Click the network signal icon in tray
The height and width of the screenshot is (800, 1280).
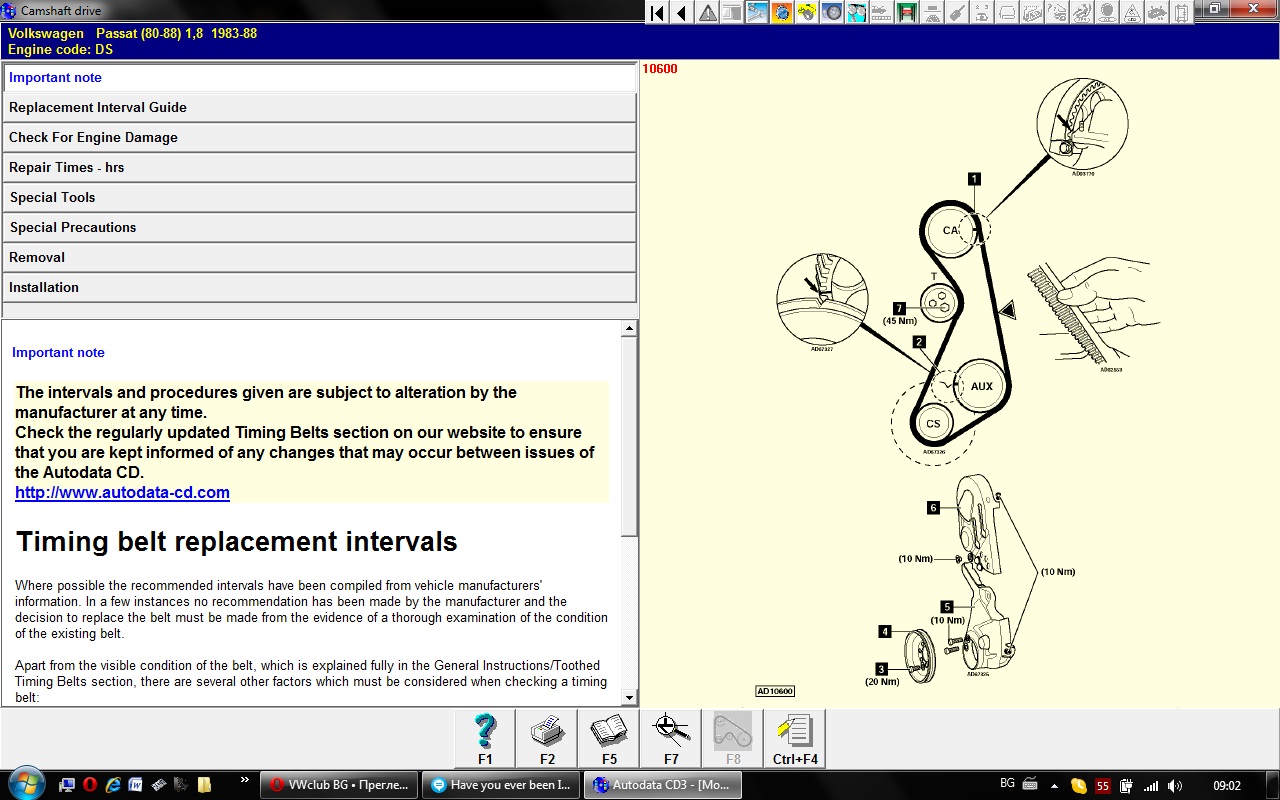[x=1151, y=786]
